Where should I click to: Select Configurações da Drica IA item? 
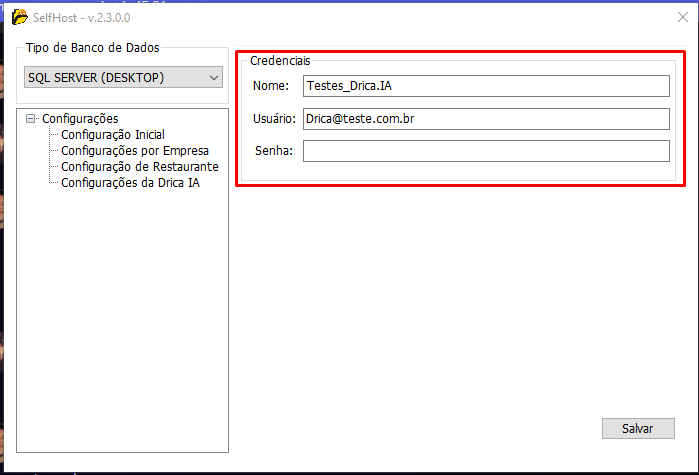130,183
